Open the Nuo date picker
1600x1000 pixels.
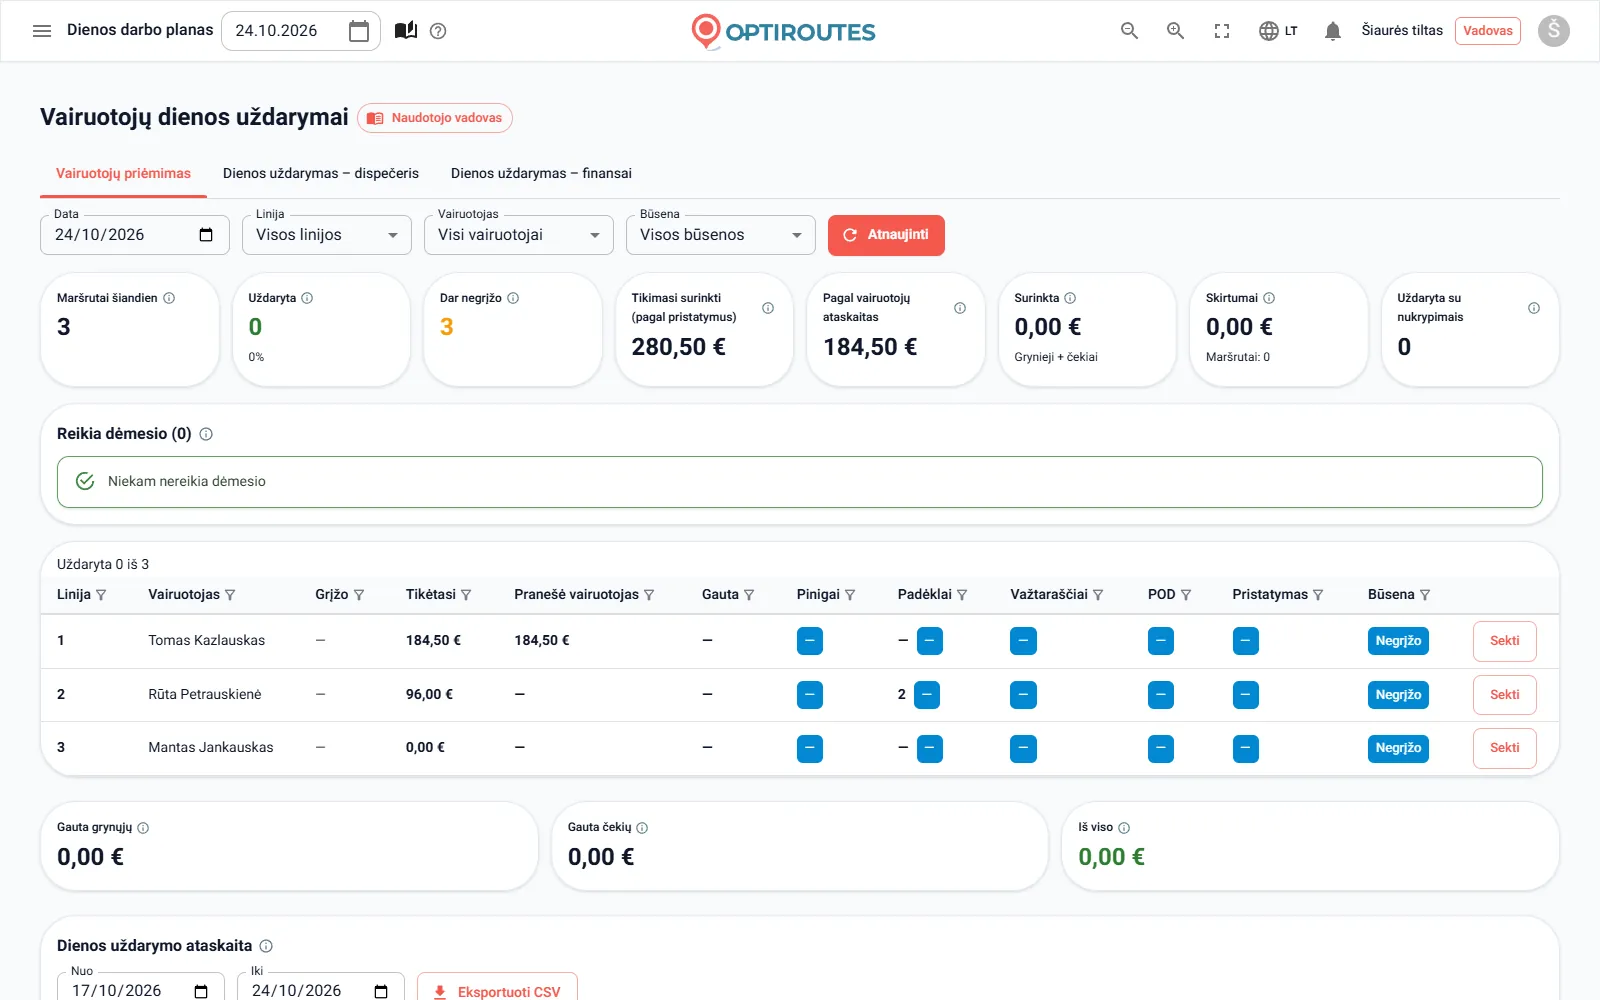201,991
